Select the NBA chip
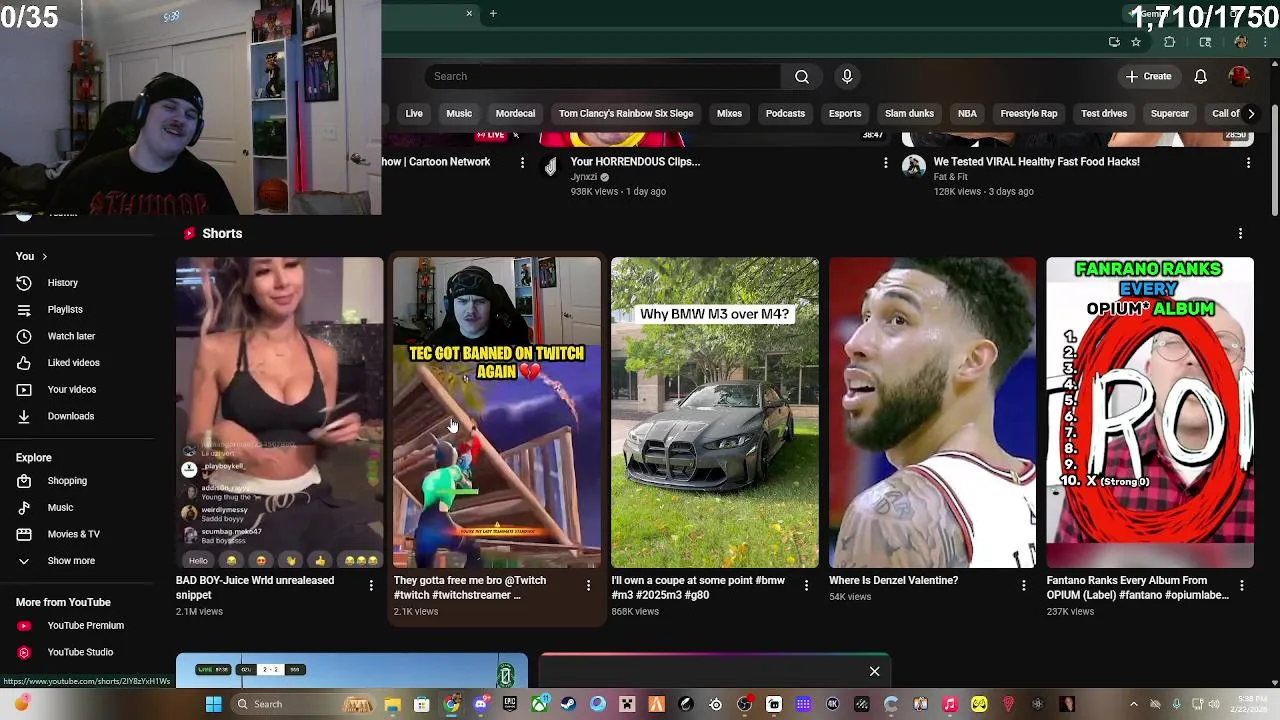 click(967, 113)
